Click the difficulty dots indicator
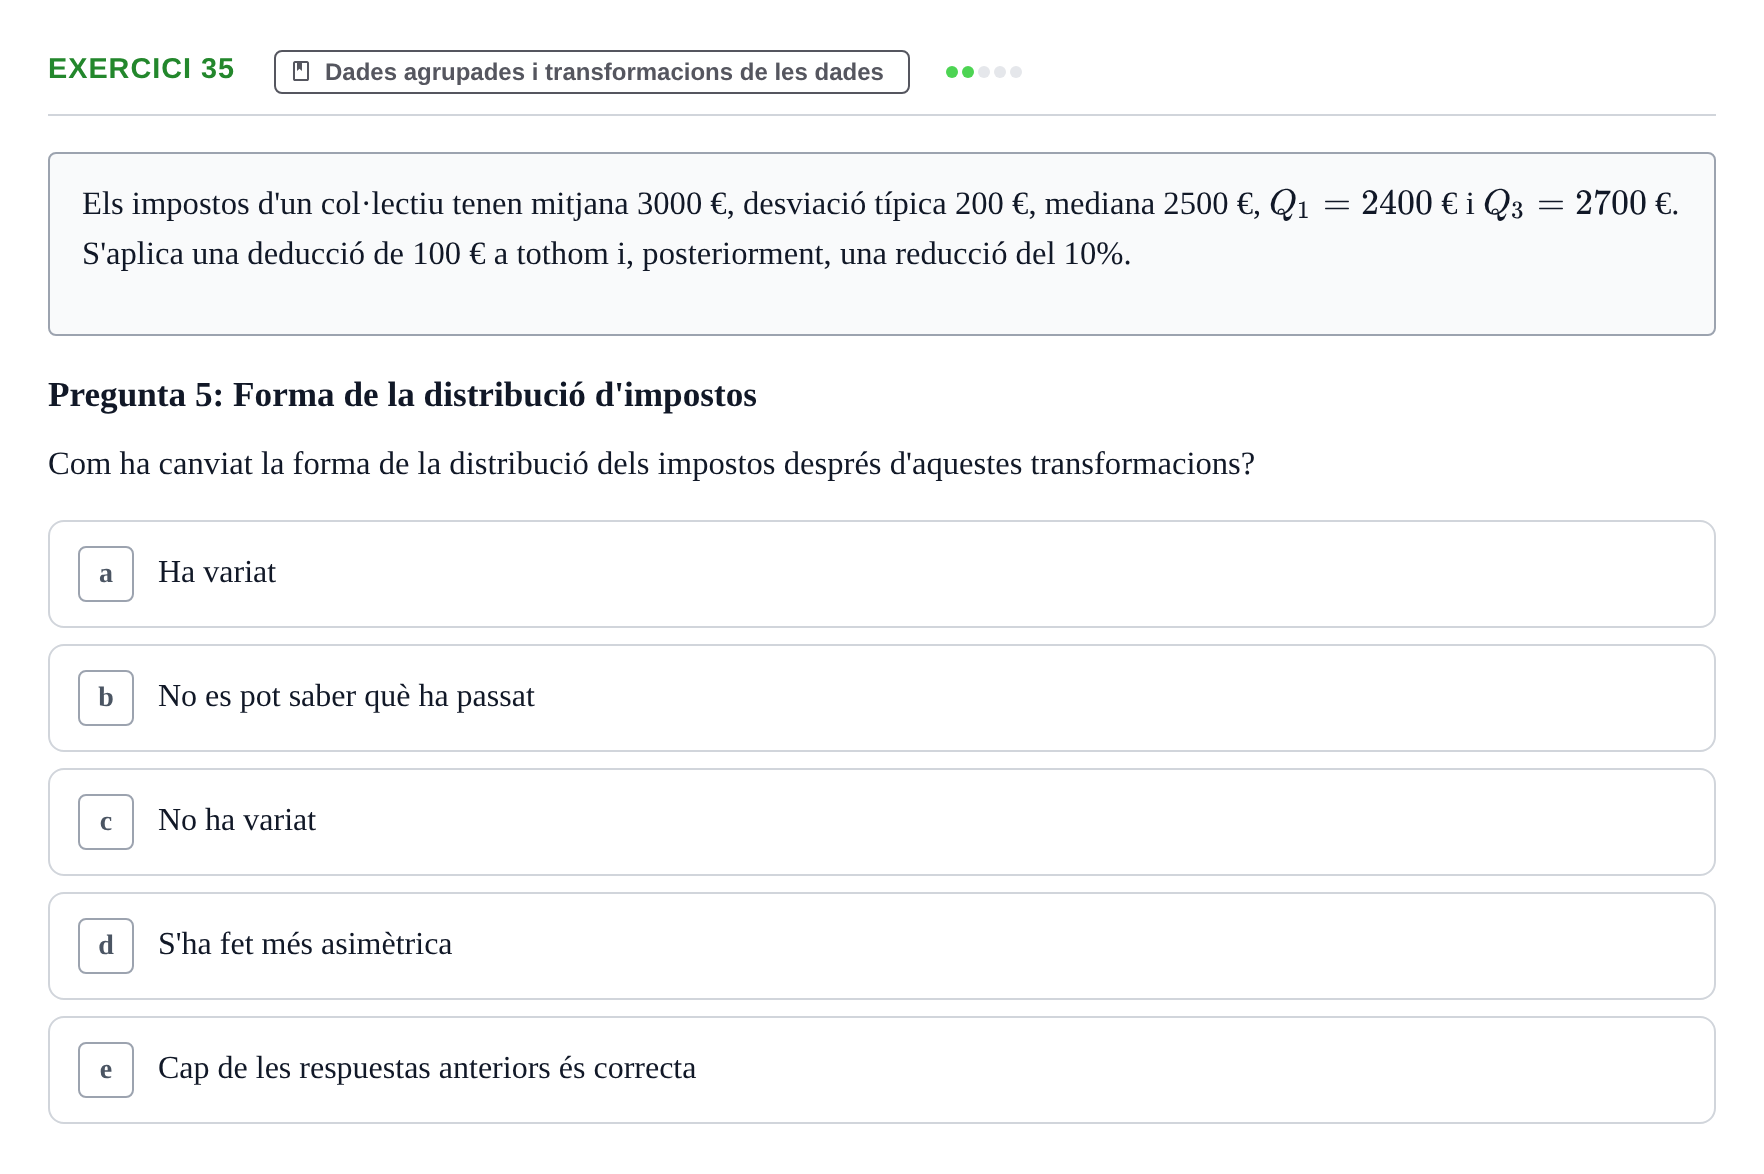 point(984,72)
